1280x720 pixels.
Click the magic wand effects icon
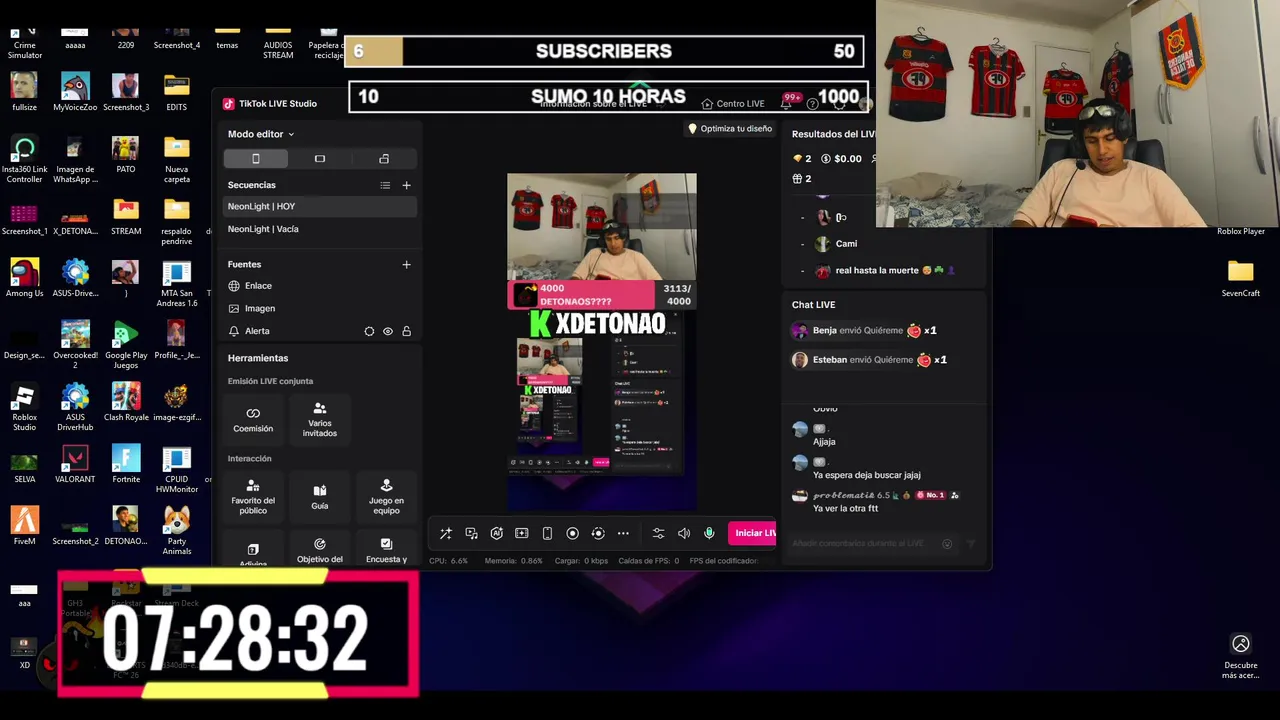point(446,534)
